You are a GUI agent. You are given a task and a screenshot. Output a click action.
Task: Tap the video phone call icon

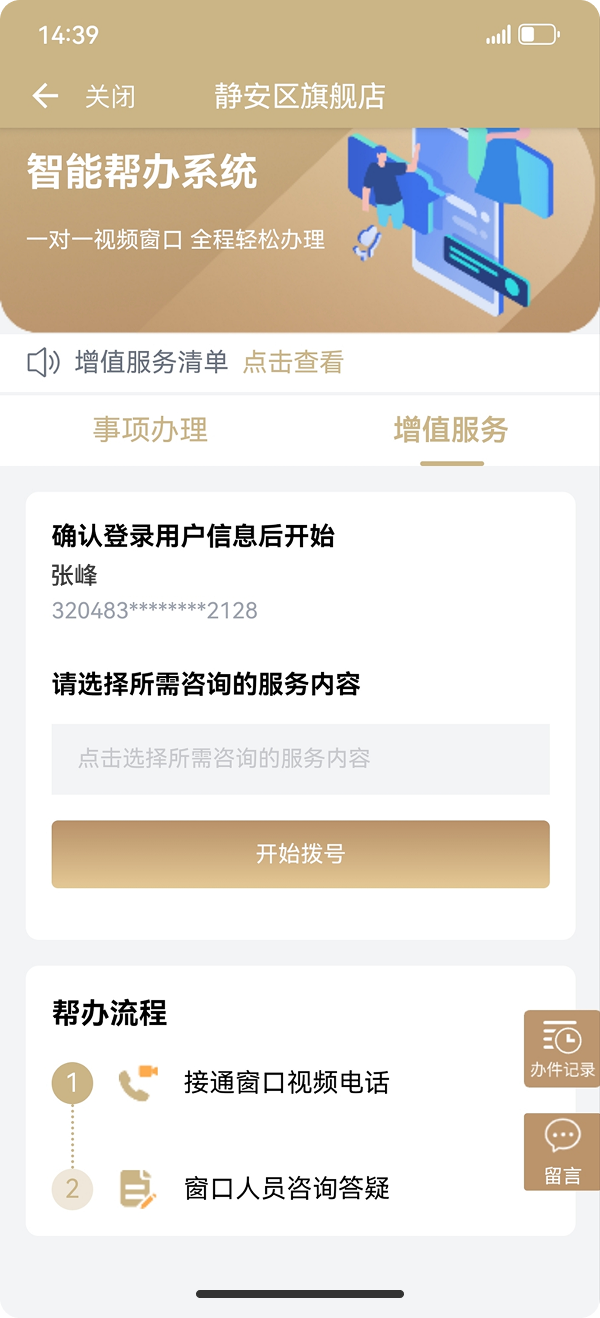(137, 1083)
